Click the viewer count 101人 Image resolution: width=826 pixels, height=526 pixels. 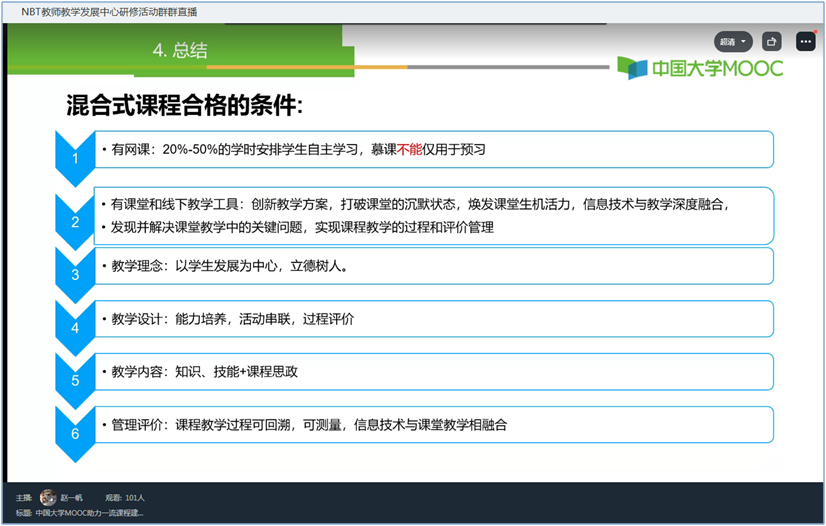pyautogui.click(x=127, y=497)
